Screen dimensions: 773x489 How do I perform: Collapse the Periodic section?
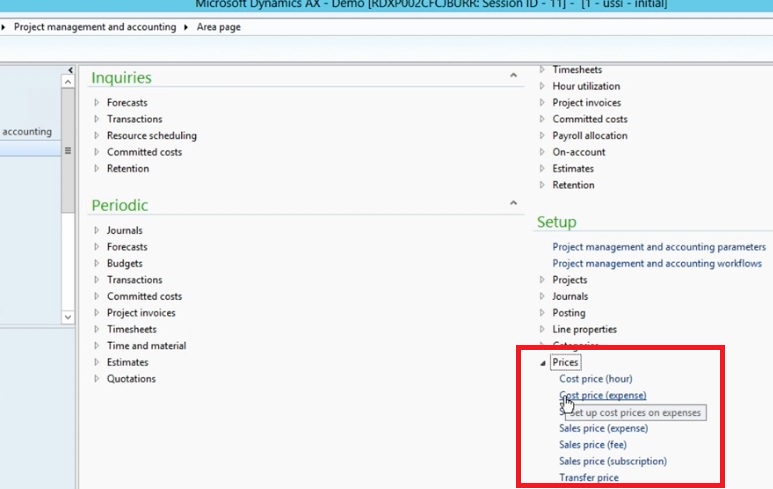513,203
